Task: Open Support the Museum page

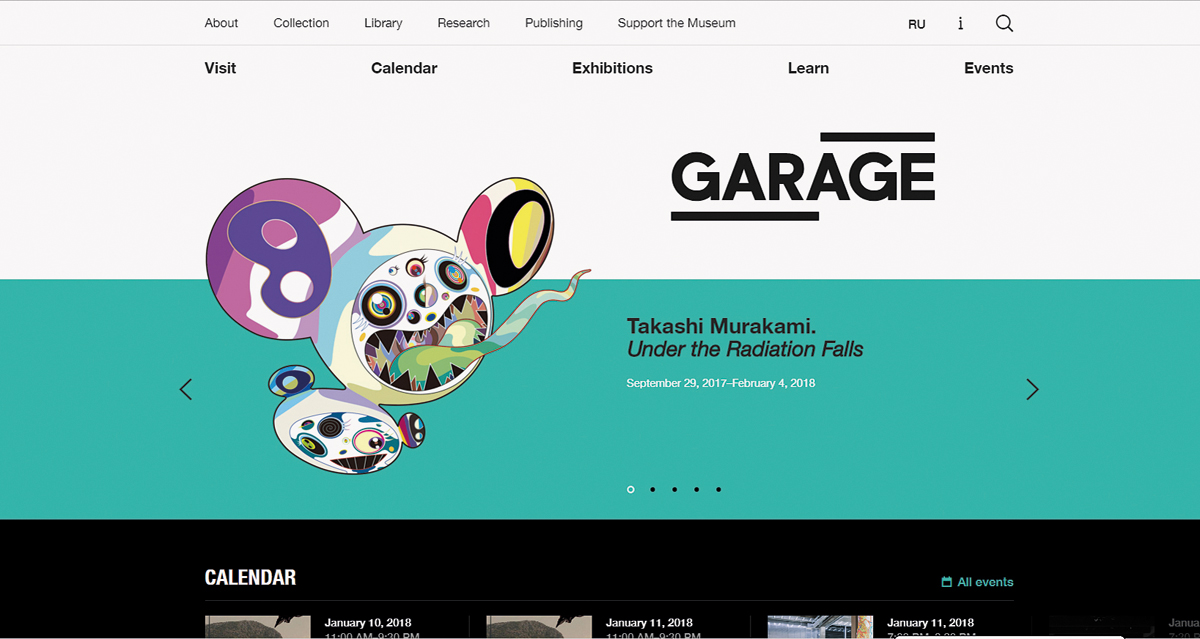Action: (676, 23)
